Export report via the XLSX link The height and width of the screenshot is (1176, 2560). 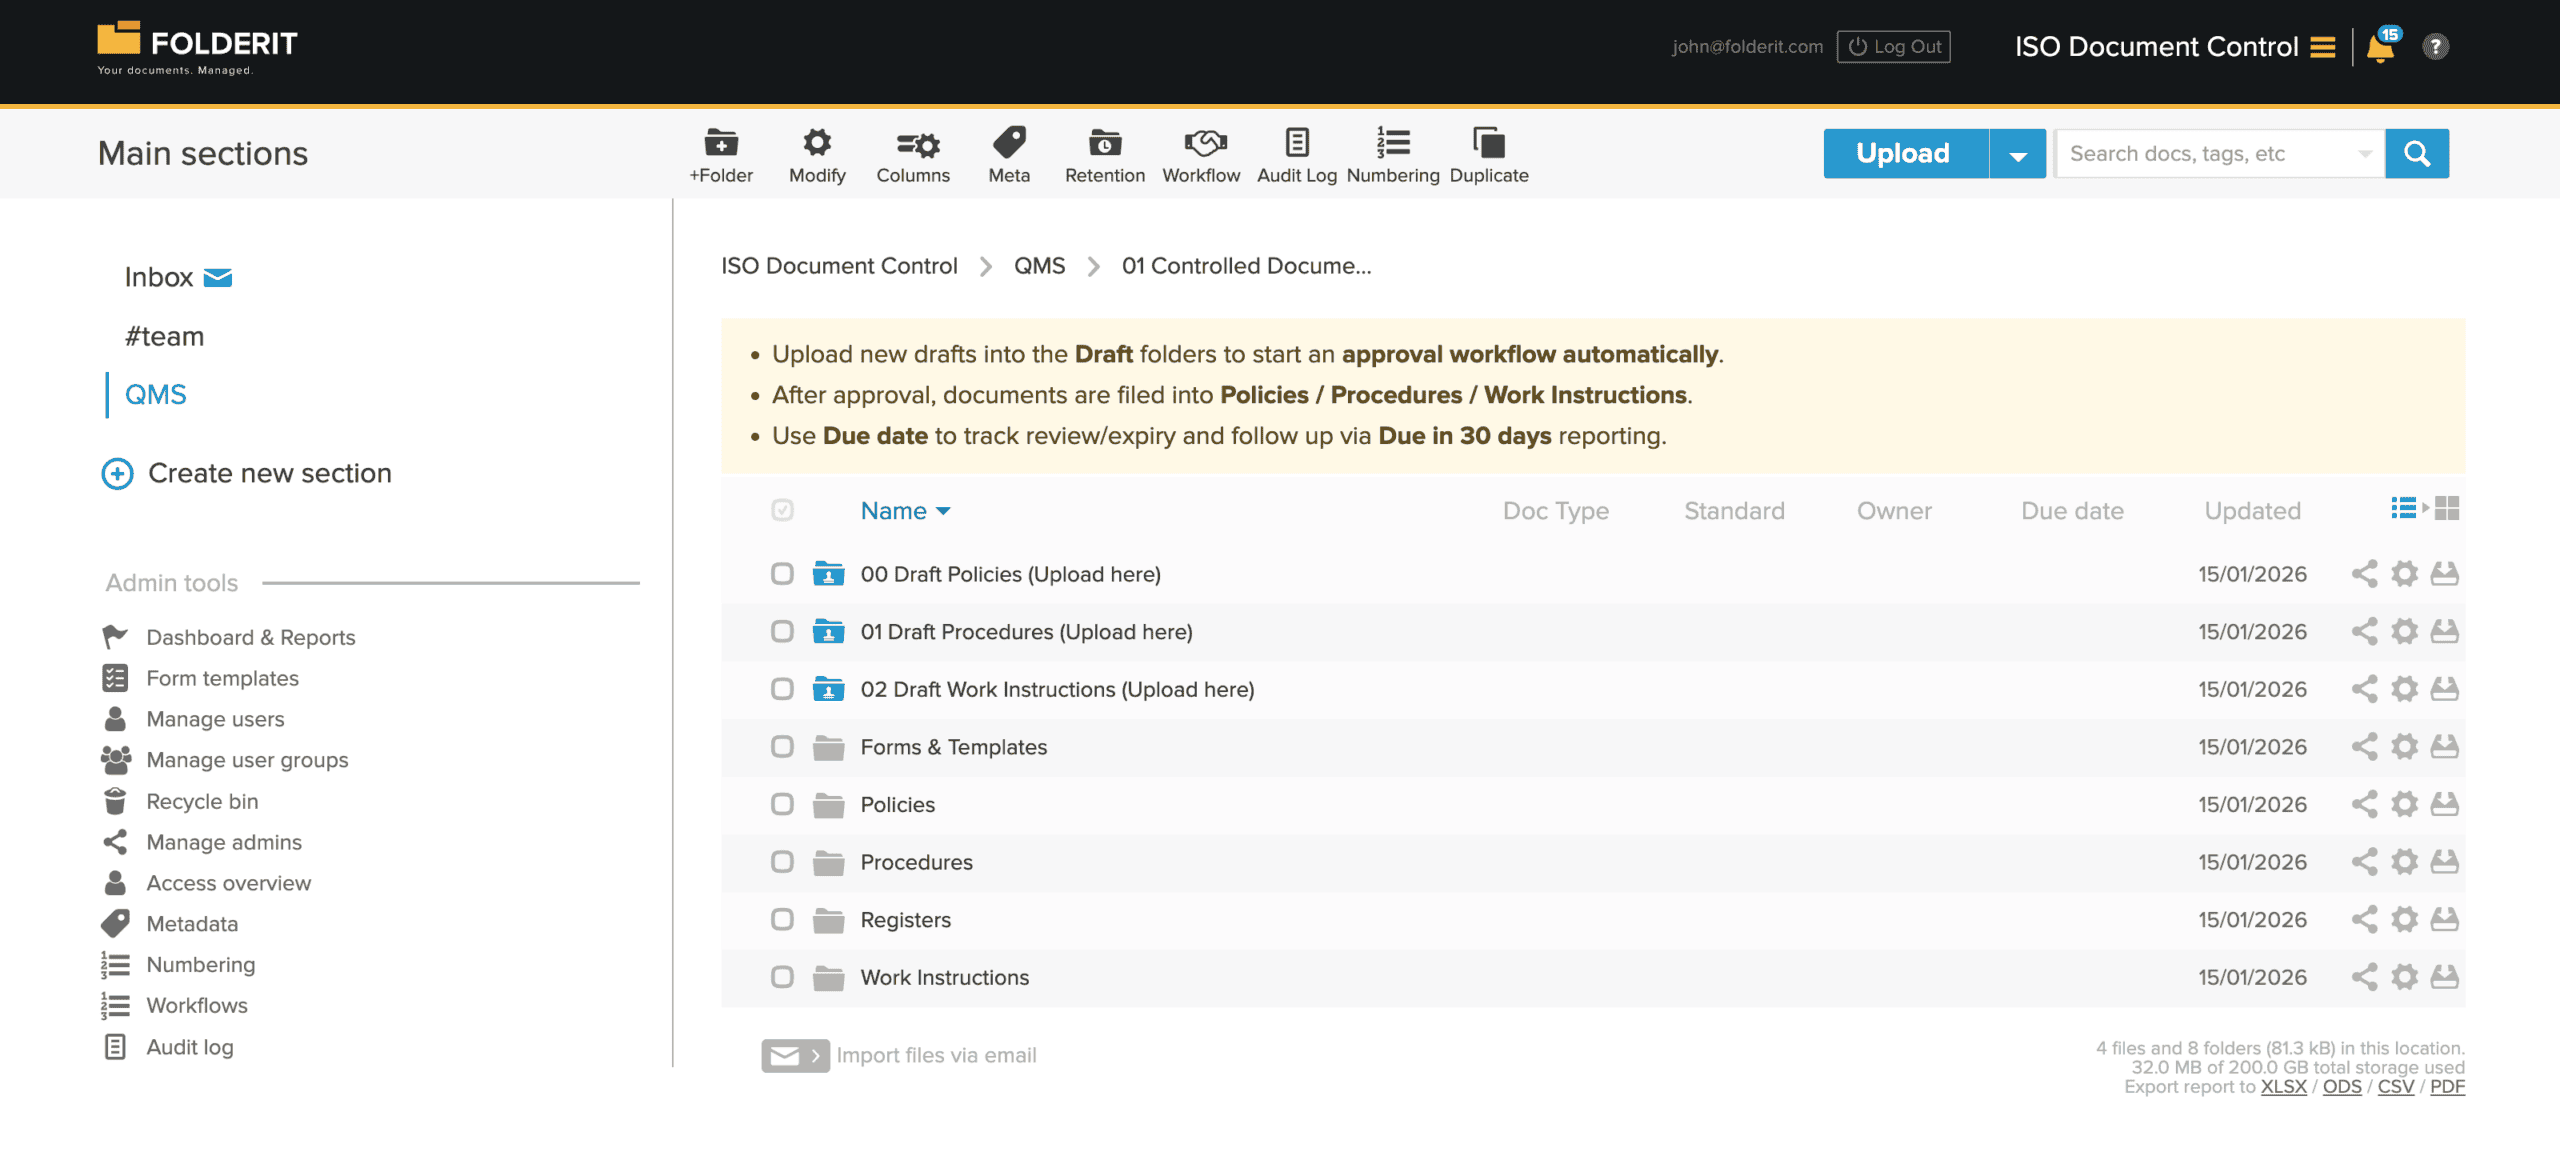click(x=2283, y=1087)
